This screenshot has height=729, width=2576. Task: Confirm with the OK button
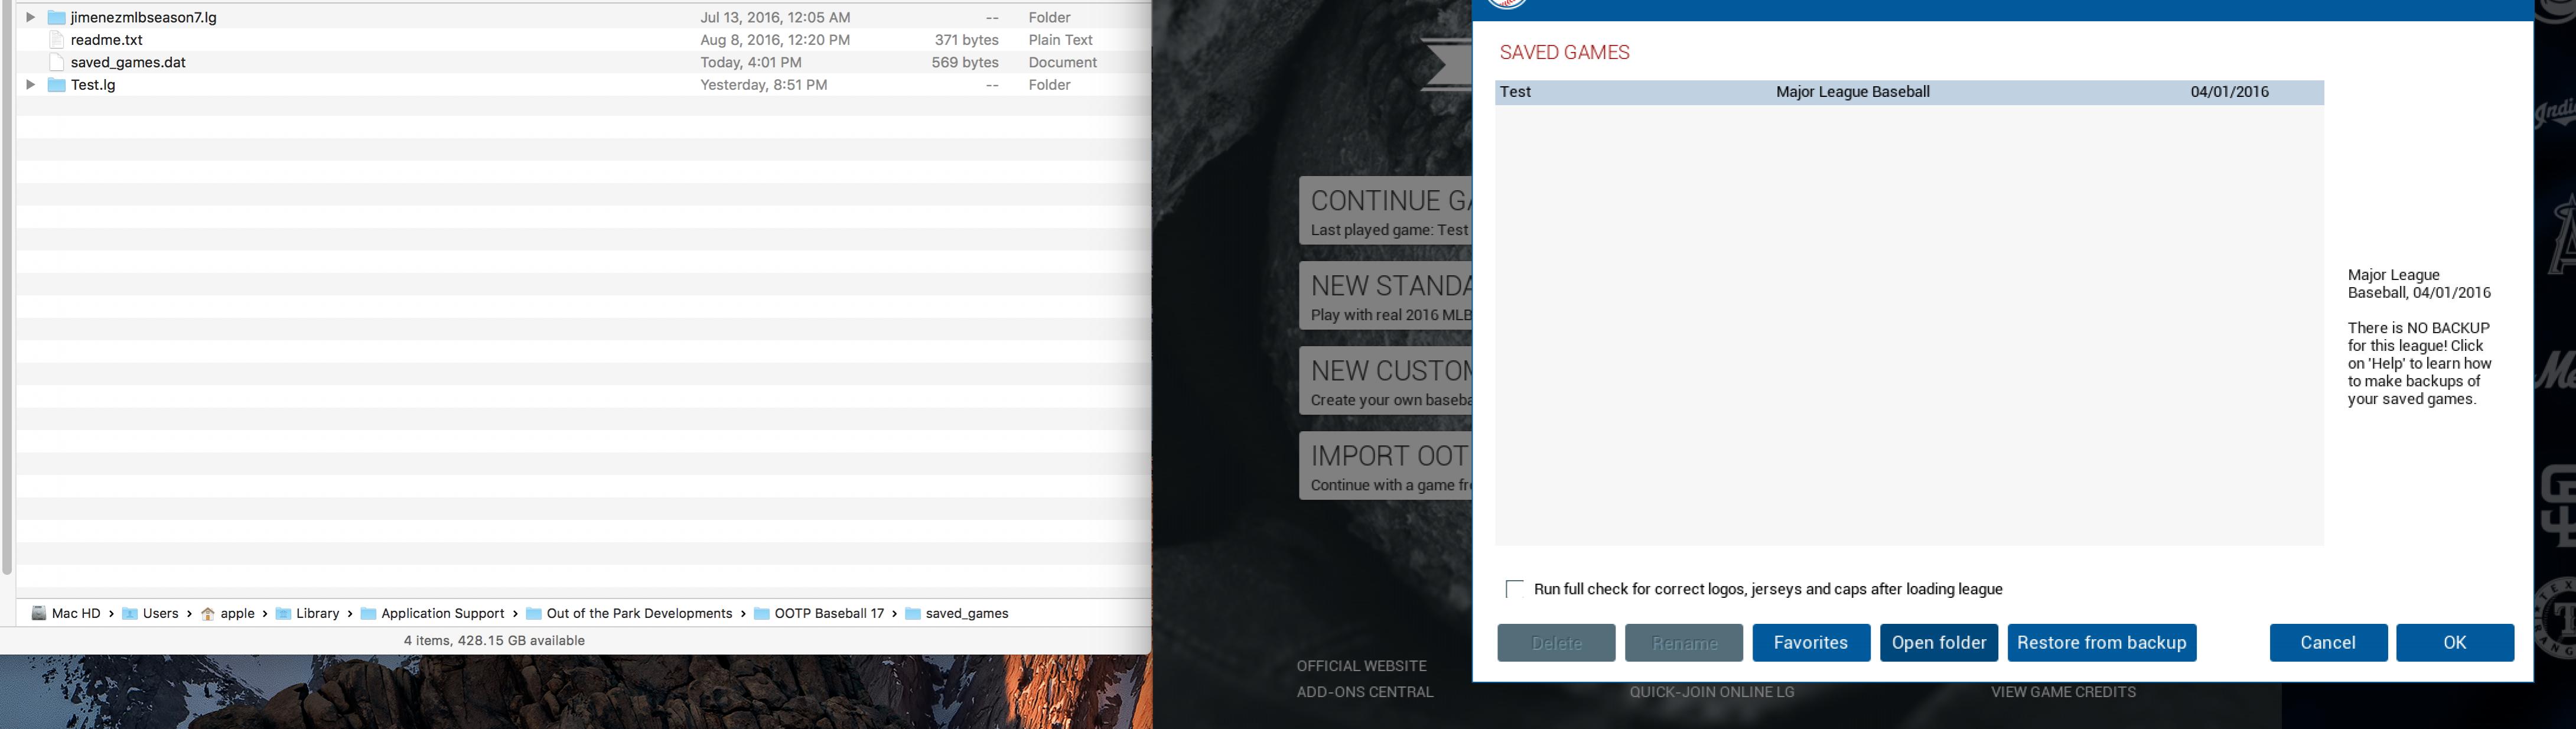(2454, 643)
